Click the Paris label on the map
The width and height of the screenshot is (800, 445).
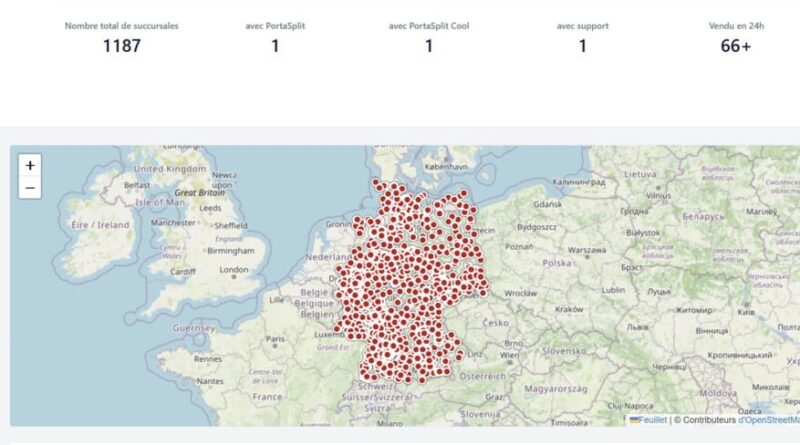275,339
